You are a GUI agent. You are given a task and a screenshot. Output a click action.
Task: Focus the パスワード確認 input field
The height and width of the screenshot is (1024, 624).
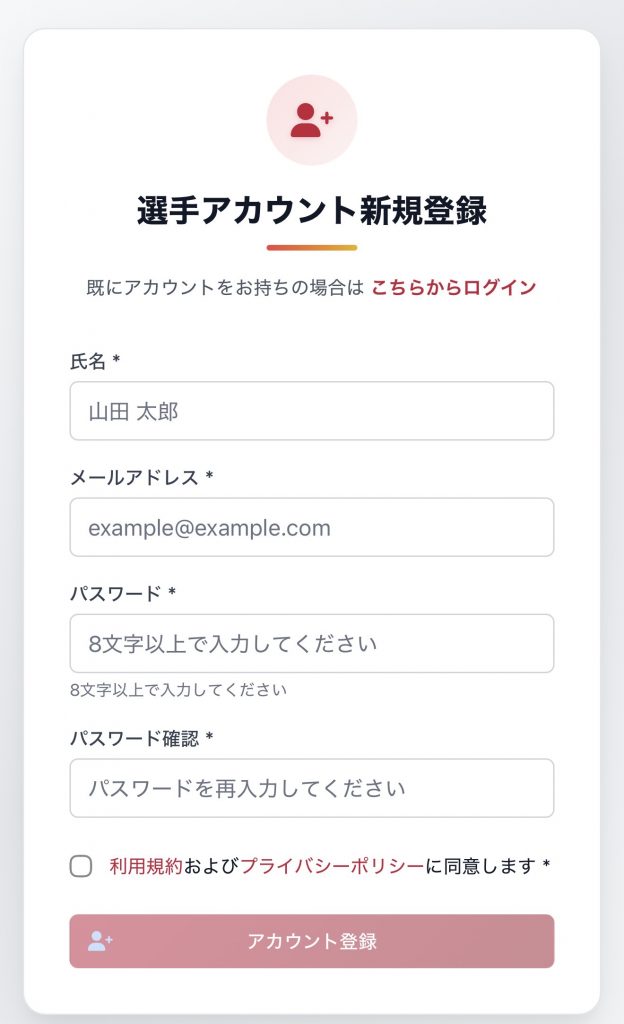311,788
